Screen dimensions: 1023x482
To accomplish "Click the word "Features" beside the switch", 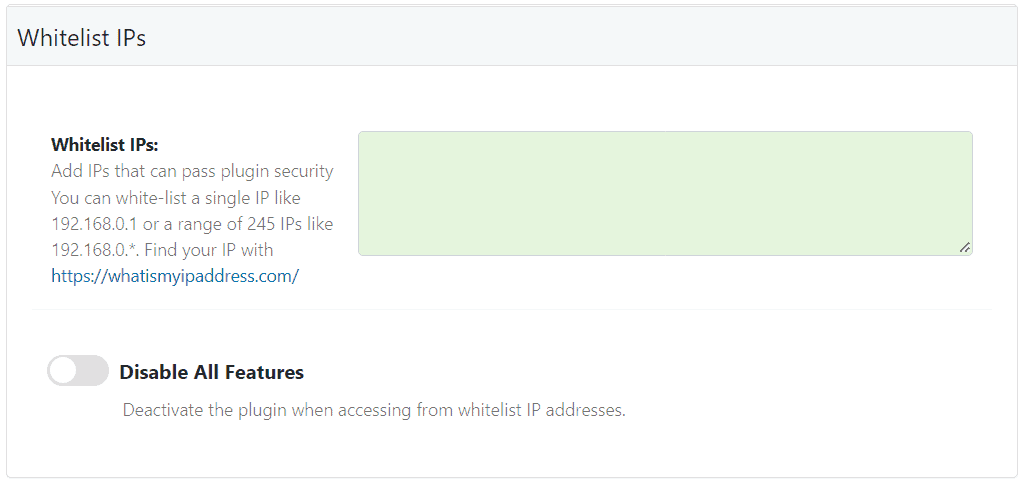I will (259, 372).
